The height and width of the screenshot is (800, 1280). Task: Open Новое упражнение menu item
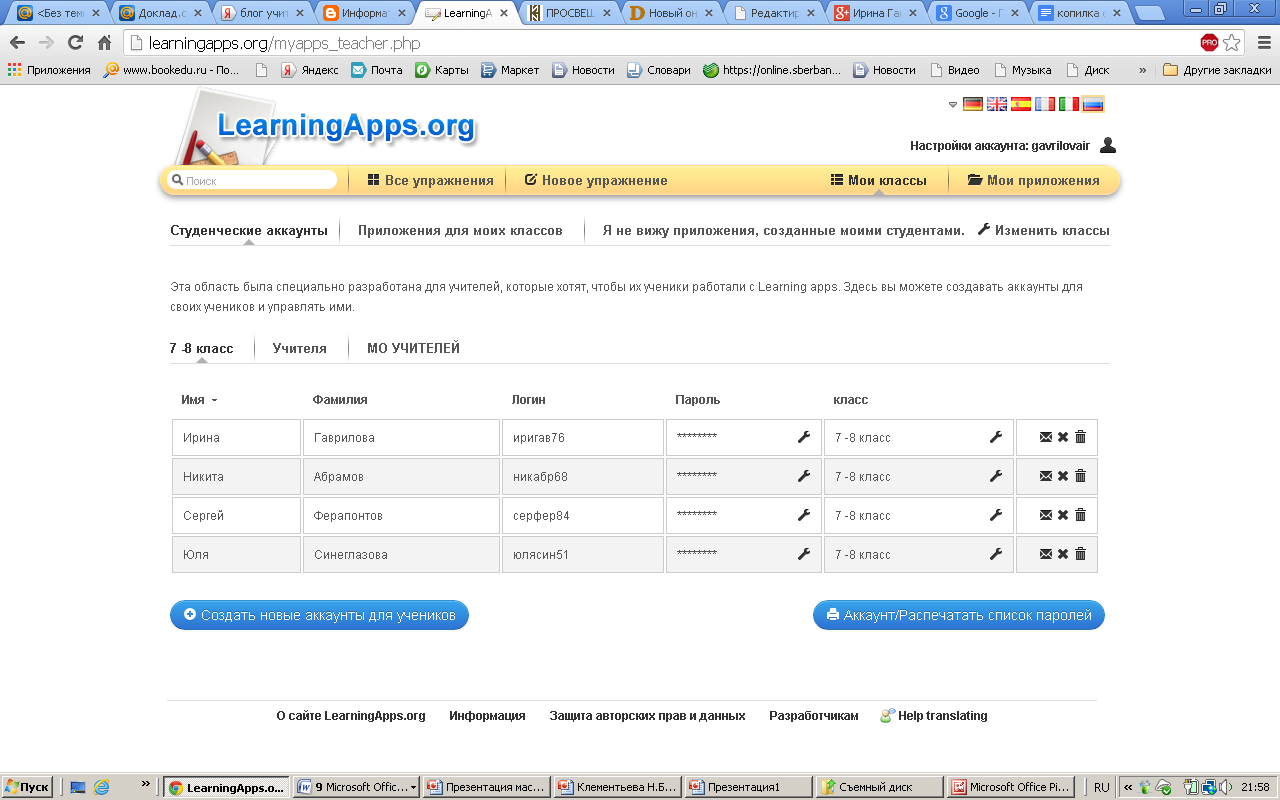coord(596,180)
